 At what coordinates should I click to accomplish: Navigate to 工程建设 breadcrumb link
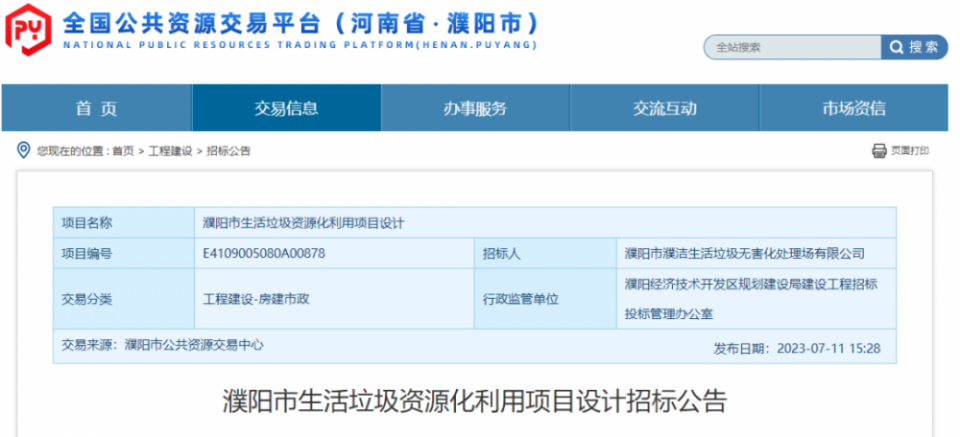(x=170, y=151)
